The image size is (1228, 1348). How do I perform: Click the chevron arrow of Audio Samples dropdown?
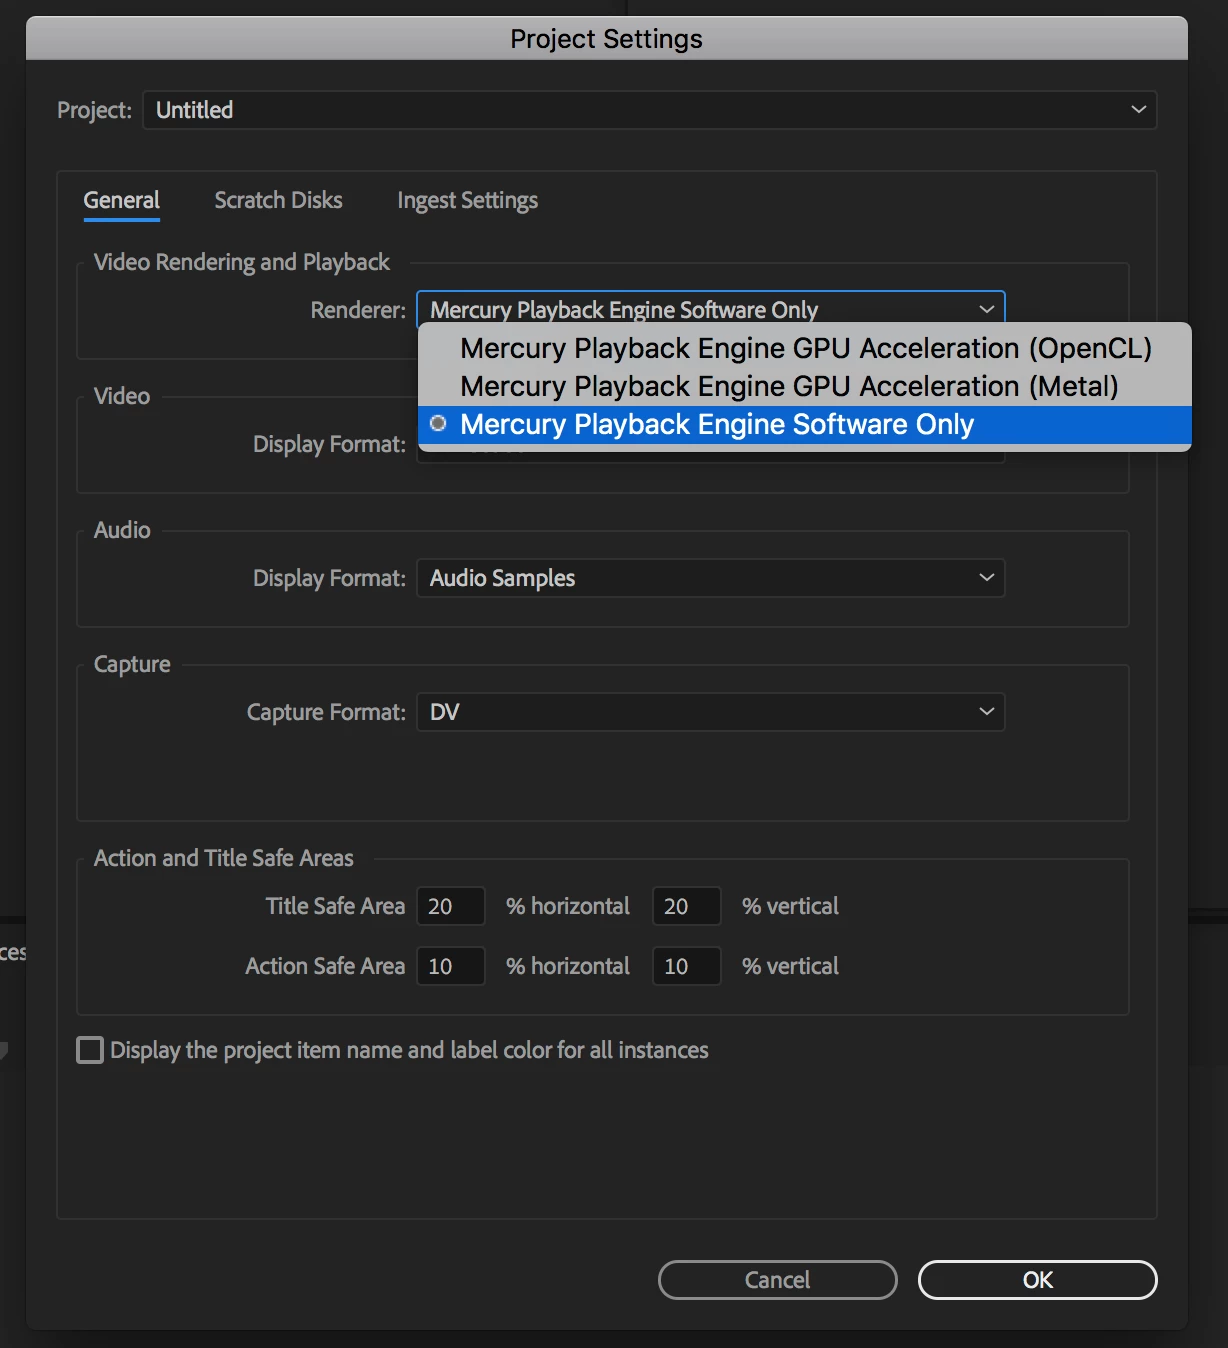point(986,577)
